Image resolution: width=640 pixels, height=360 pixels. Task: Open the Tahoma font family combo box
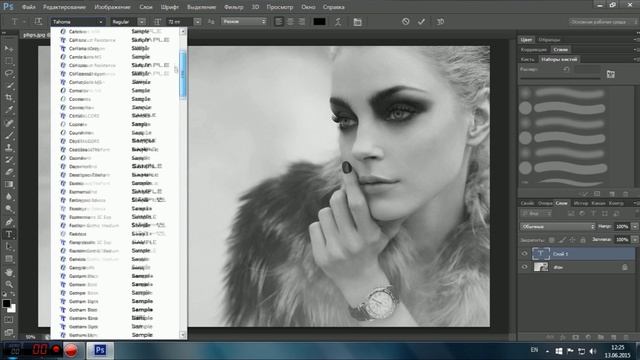78,22
